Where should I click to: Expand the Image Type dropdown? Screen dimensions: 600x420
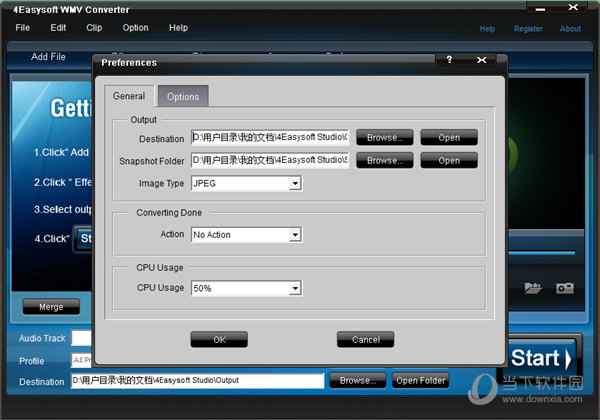295,183
